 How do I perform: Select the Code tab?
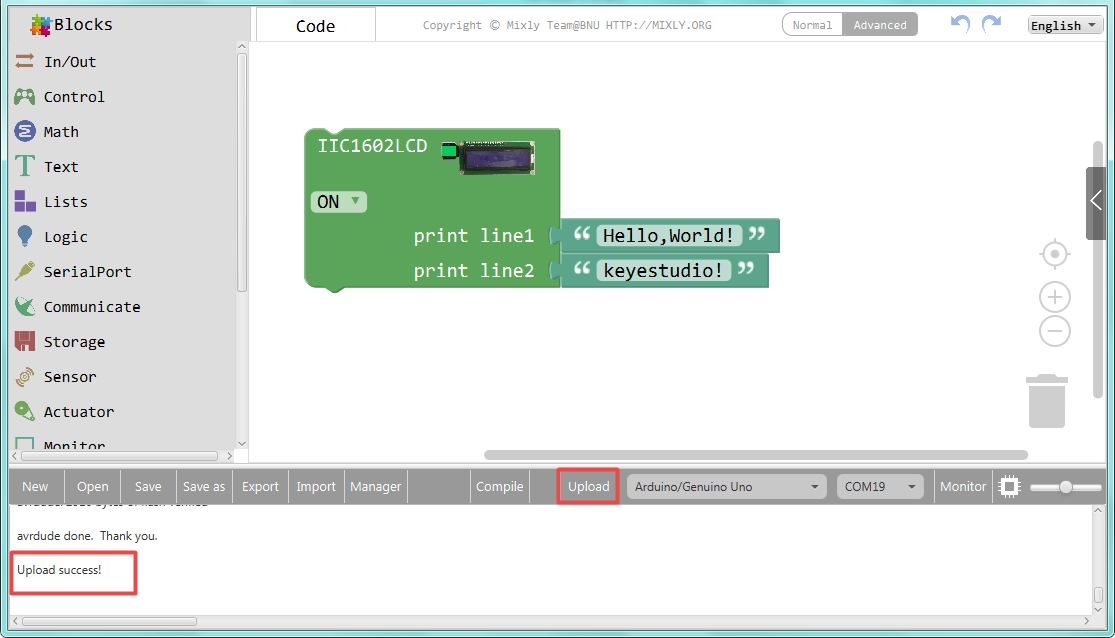315,26
